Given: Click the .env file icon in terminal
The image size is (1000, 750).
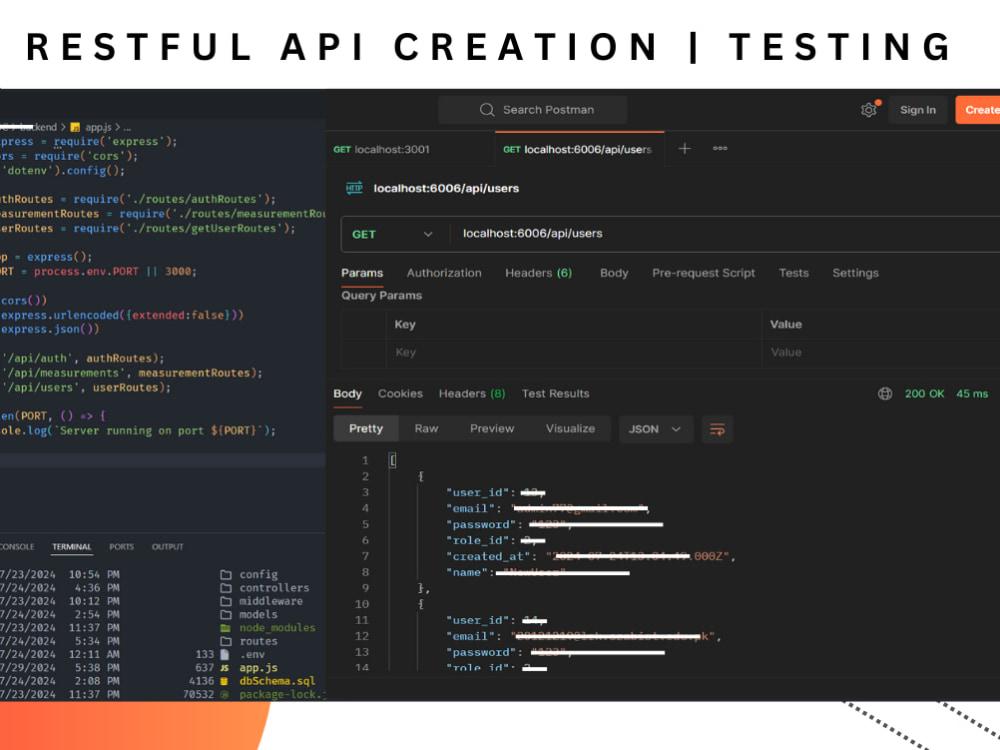Looking at the screenshot, I should (x=224, y=654).
